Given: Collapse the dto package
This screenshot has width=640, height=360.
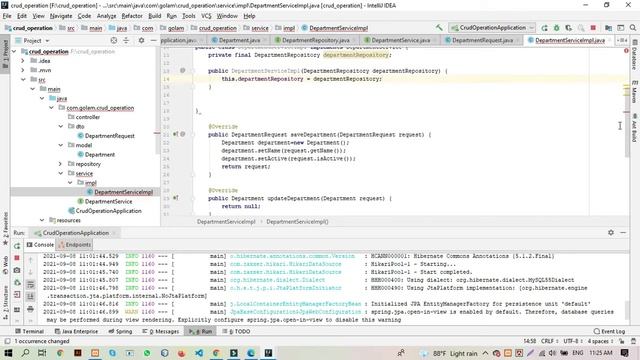Looking at the screenshot, I should pos(61,127).
